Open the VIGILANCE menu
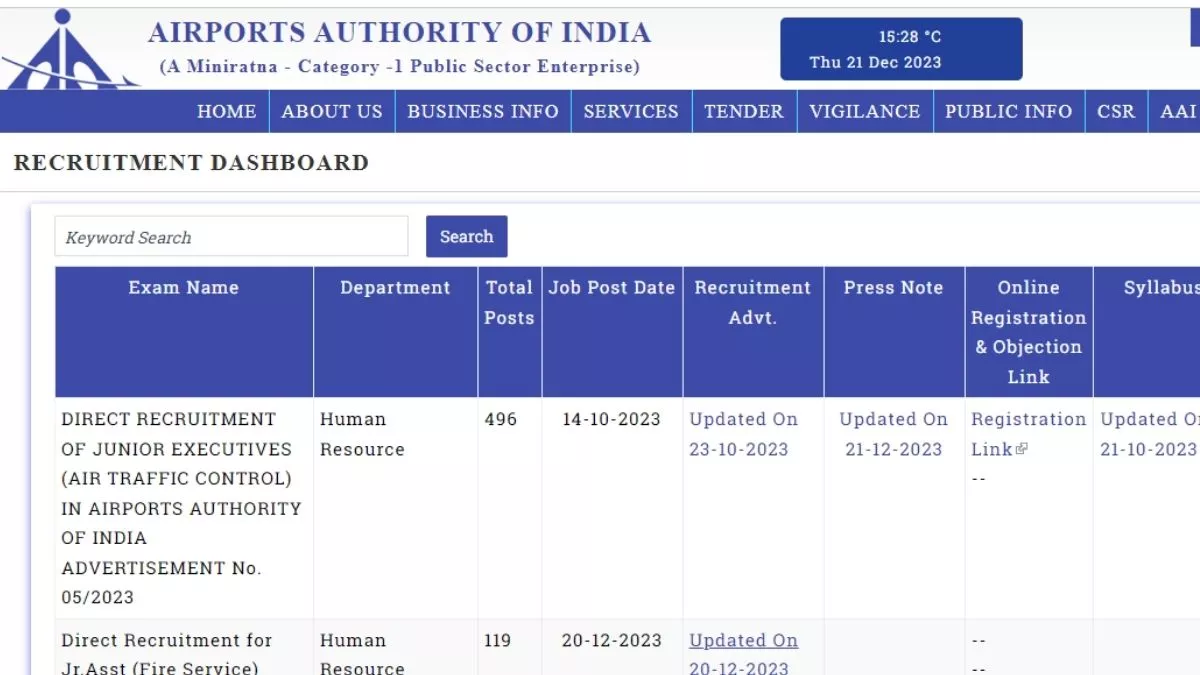The height and width of the screenshot is (675, 1200). click(x=865, y=112)
